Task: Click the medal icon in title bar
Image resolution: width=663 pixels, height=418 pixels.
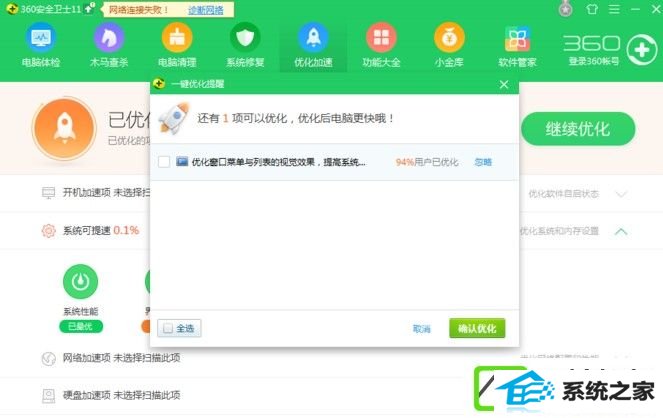Action: [566, 8]
